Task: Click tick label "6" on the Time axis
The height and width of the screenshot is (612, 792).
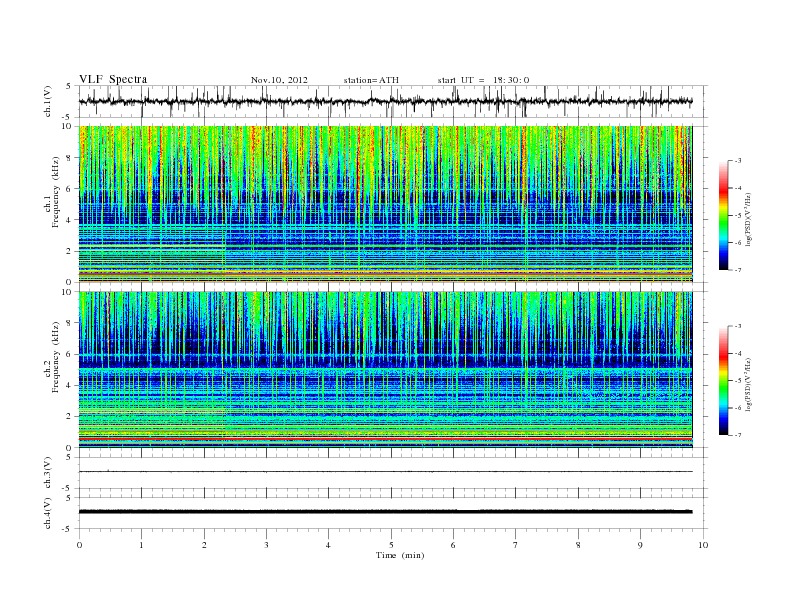Action: pyautogui.click(x=453, y=545)
